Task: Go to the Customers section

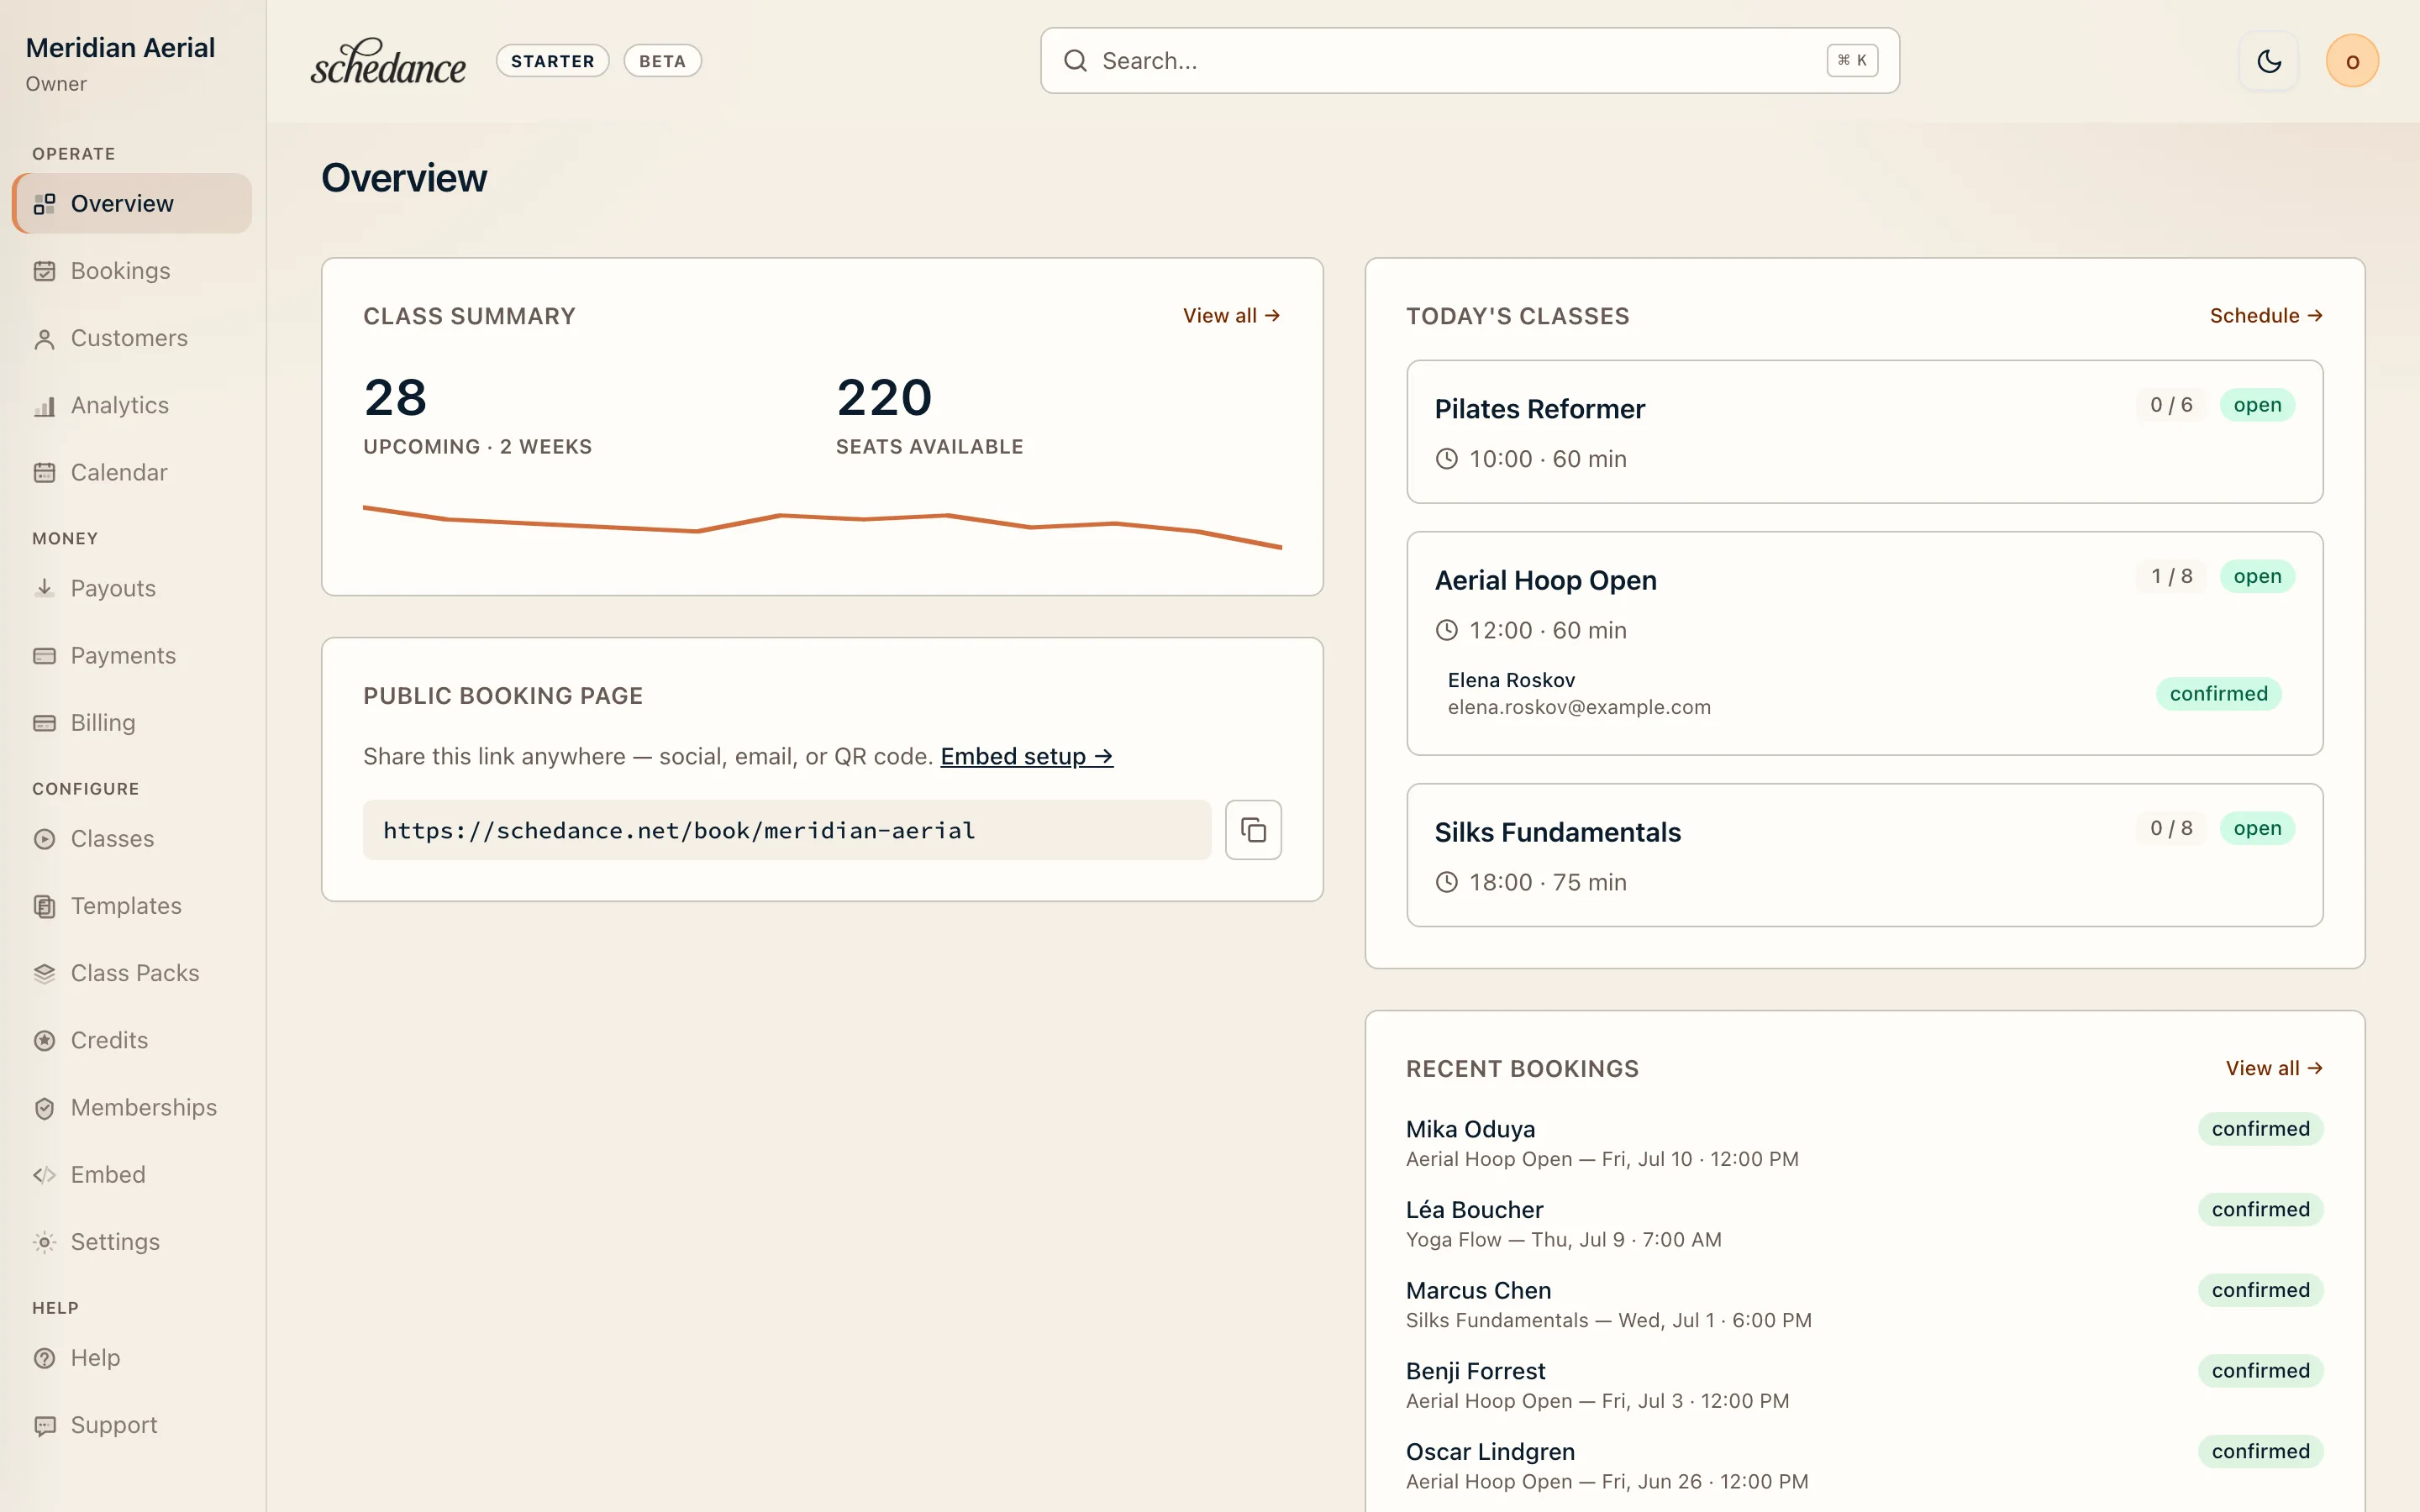Action: 132,338
